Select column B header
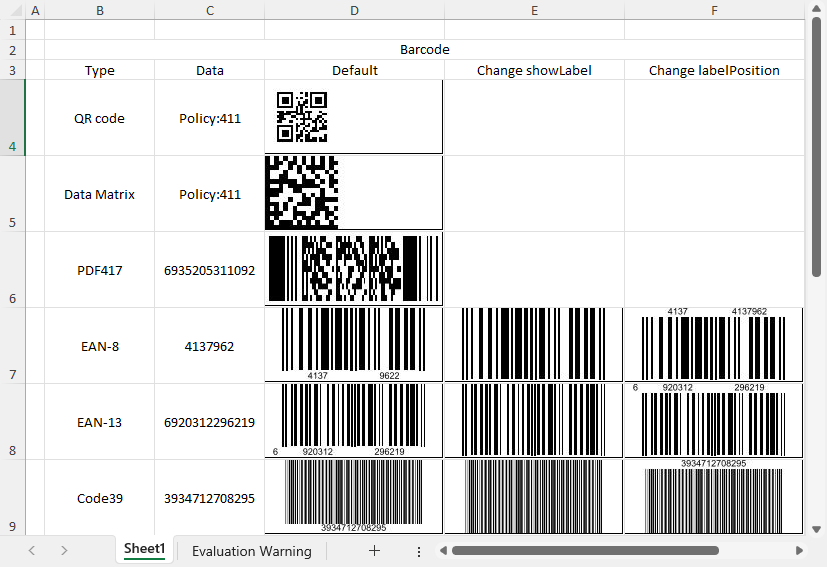Image resolution: width=827 pixels, height=567 pixels. [100, 10]
